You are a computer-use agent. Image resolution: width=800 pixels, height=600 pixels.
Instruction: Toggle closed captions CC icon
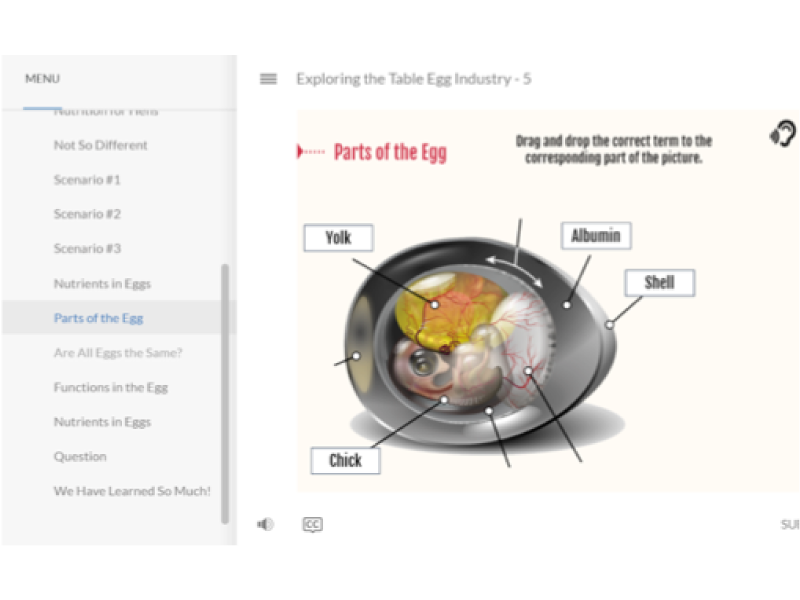point(312,524)
